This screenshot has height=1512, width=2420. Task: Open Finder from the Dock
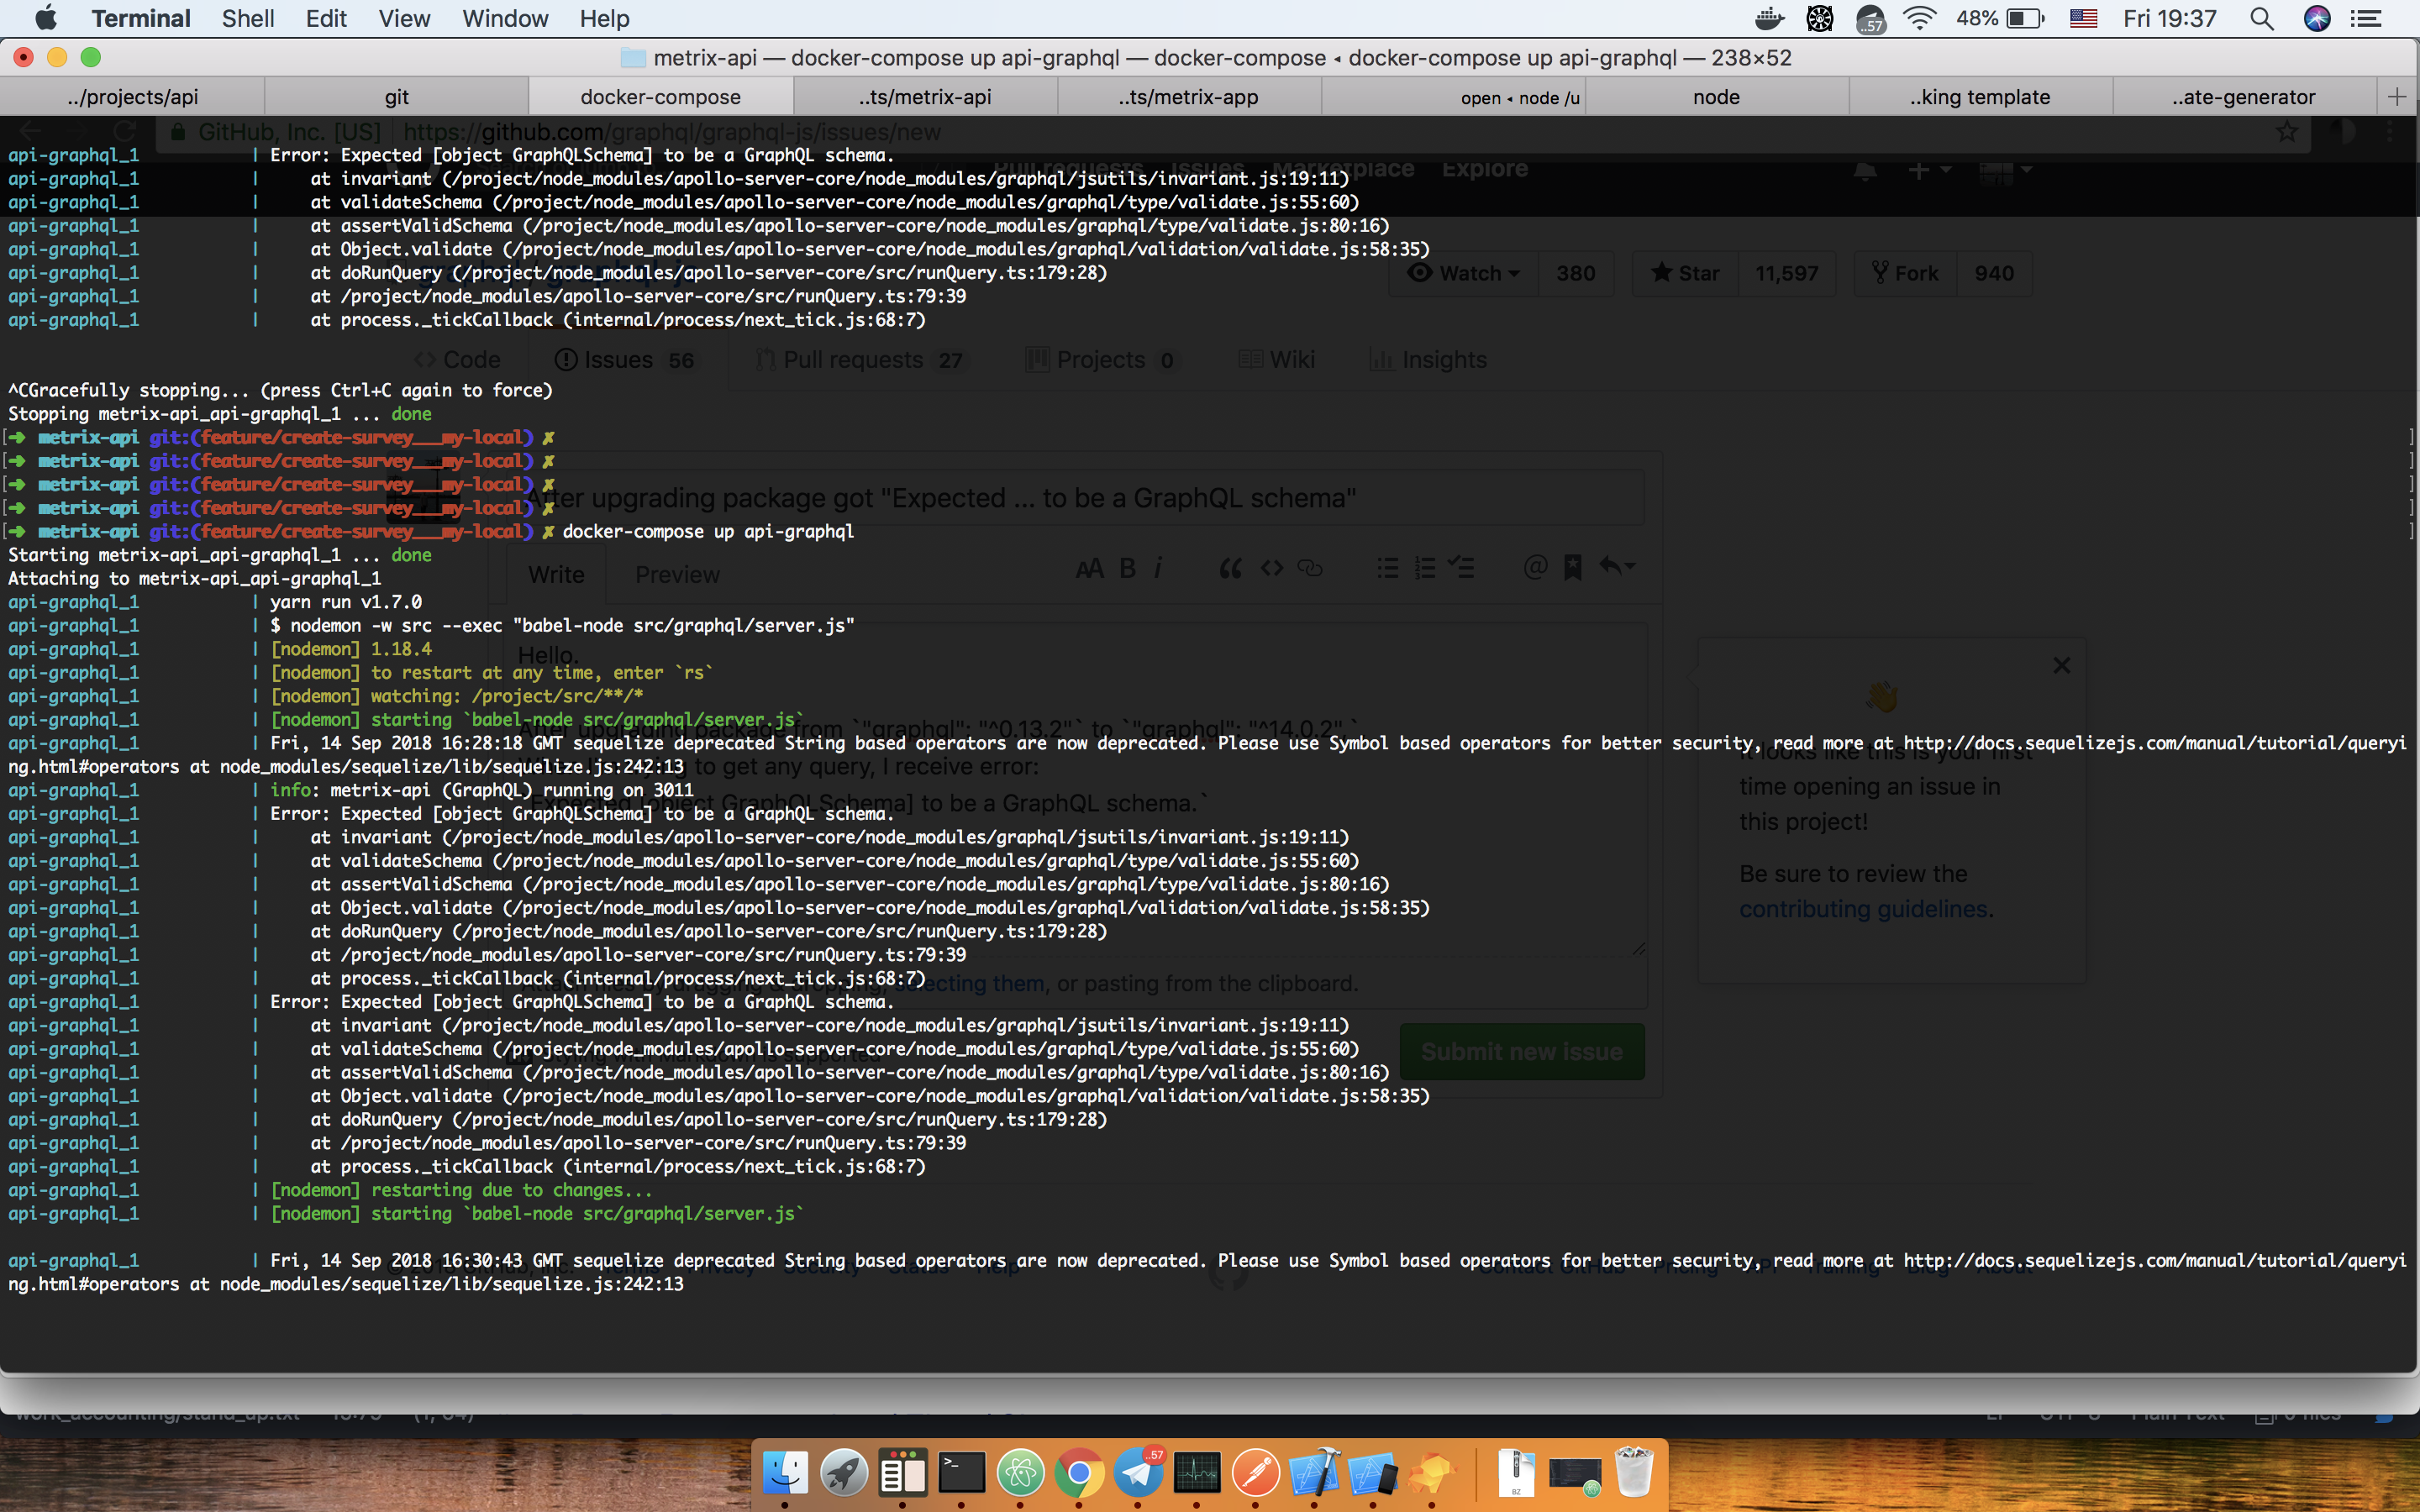[785, 1472]
